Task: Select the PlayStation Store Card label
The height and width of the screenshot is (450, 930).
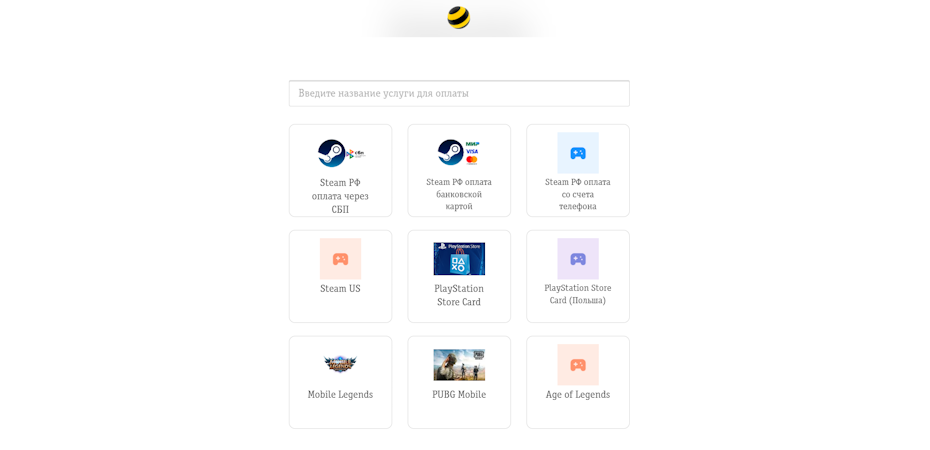Action: click(x=459, y=295)
